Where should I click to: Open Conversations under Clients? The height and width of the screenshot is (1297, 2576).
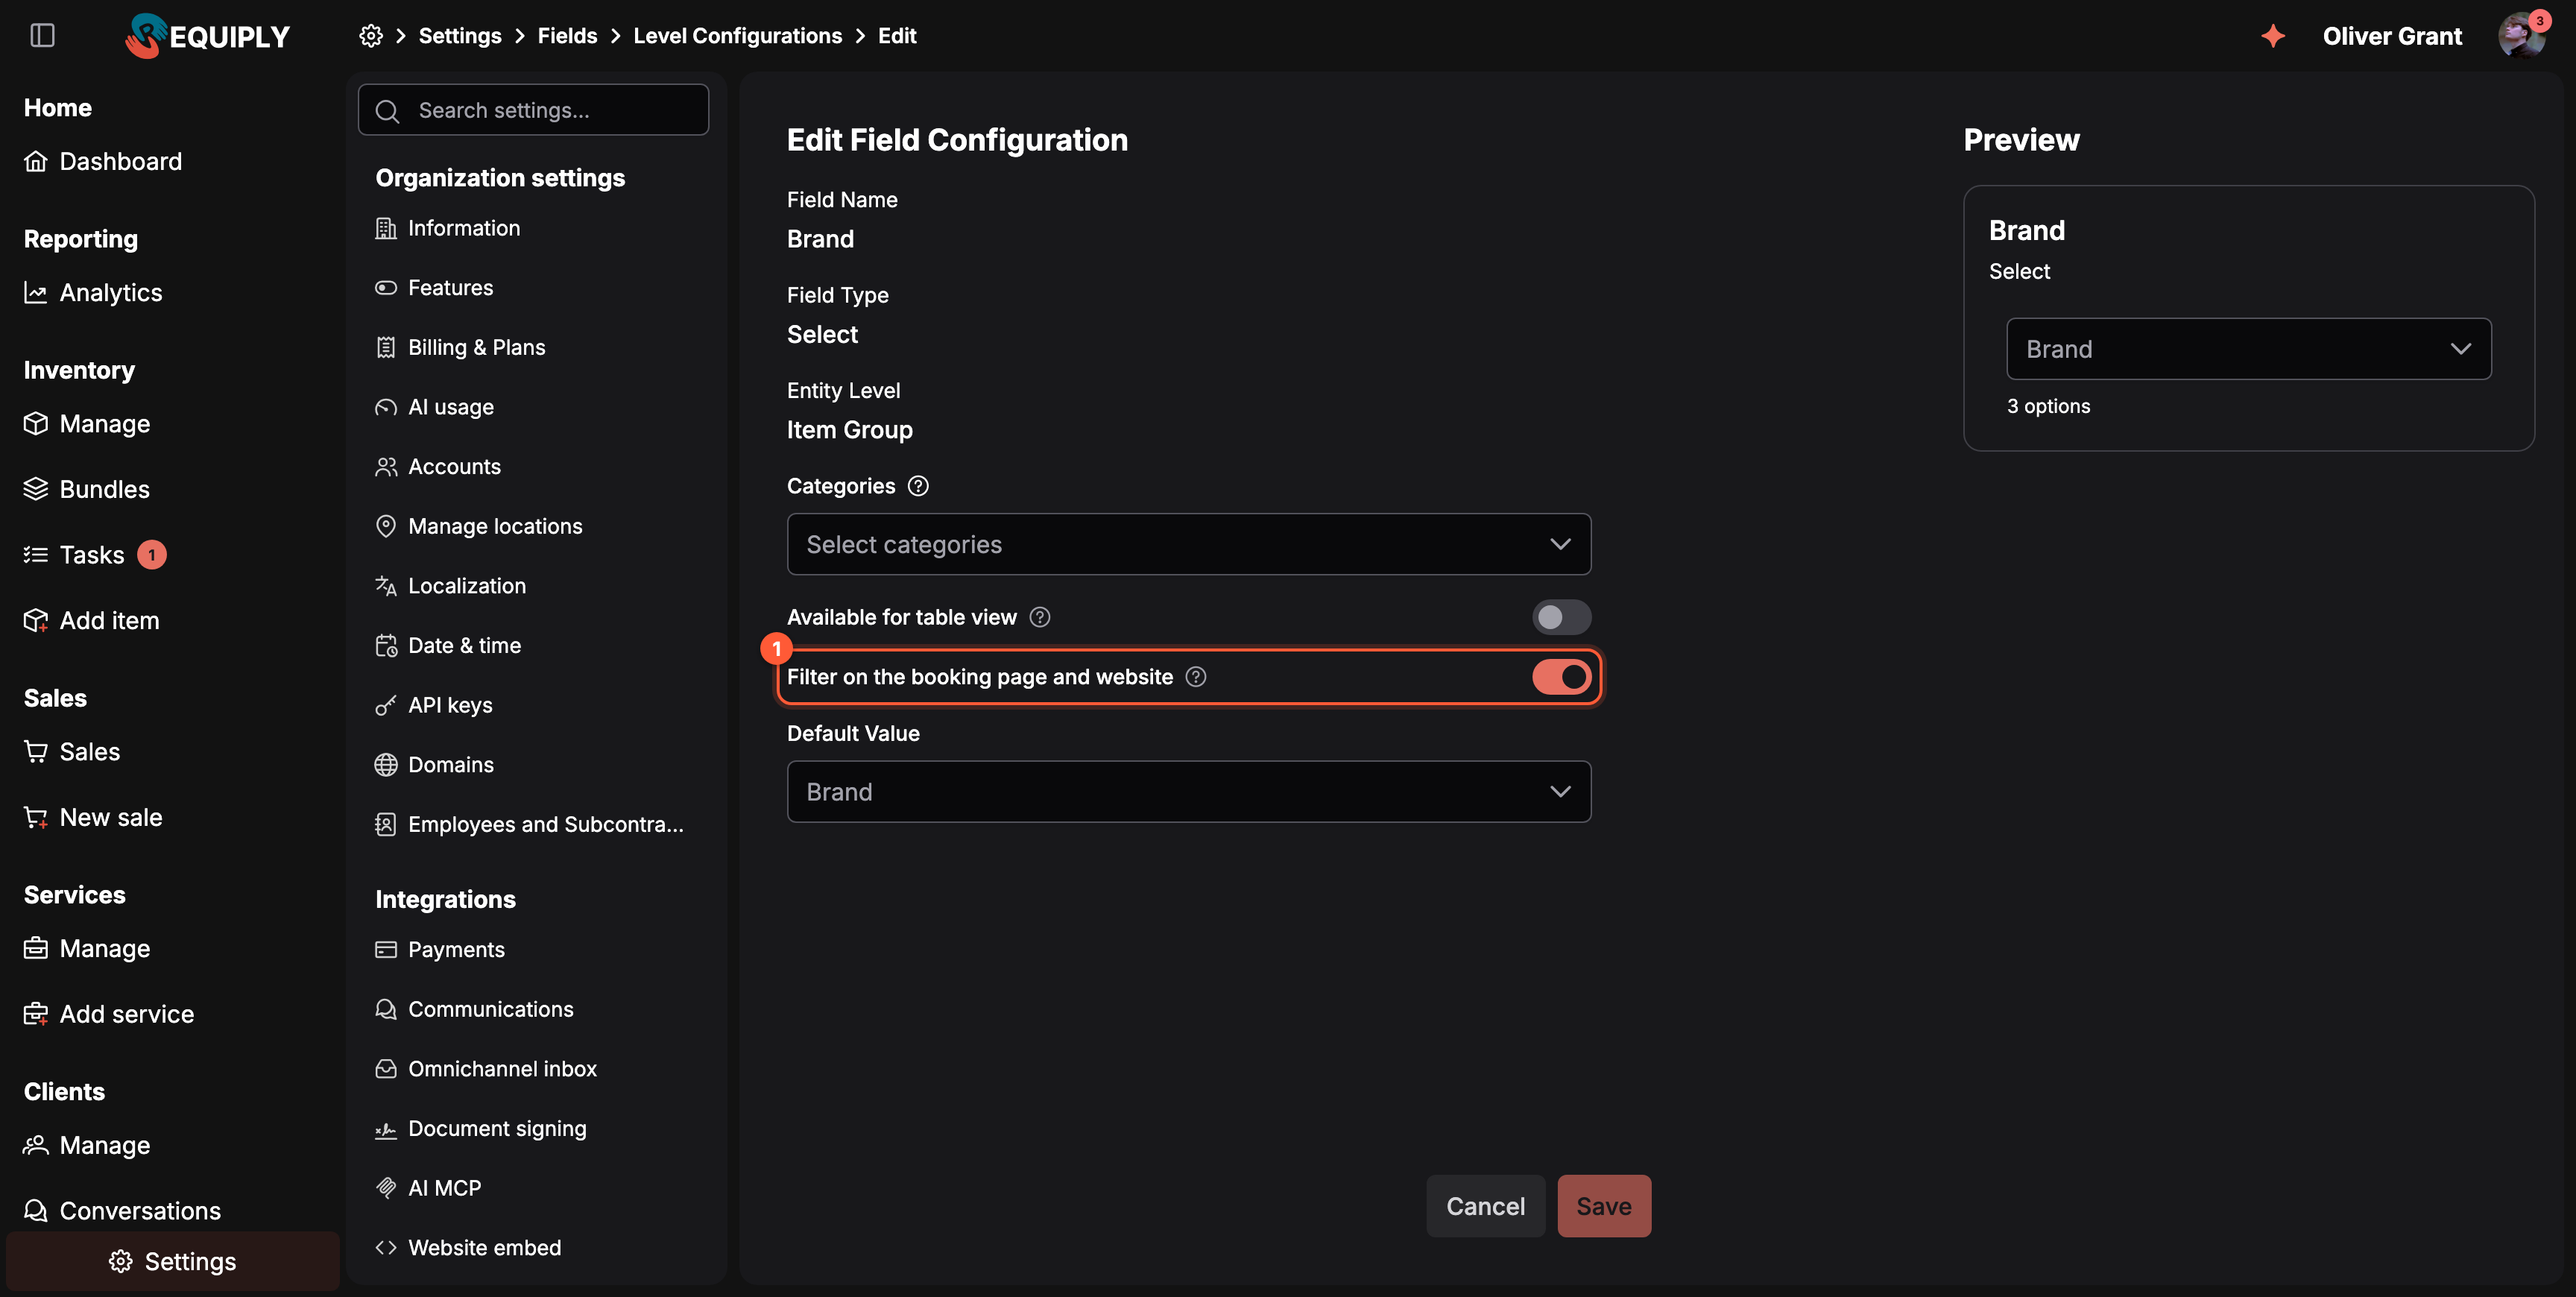click(122, 1211)
